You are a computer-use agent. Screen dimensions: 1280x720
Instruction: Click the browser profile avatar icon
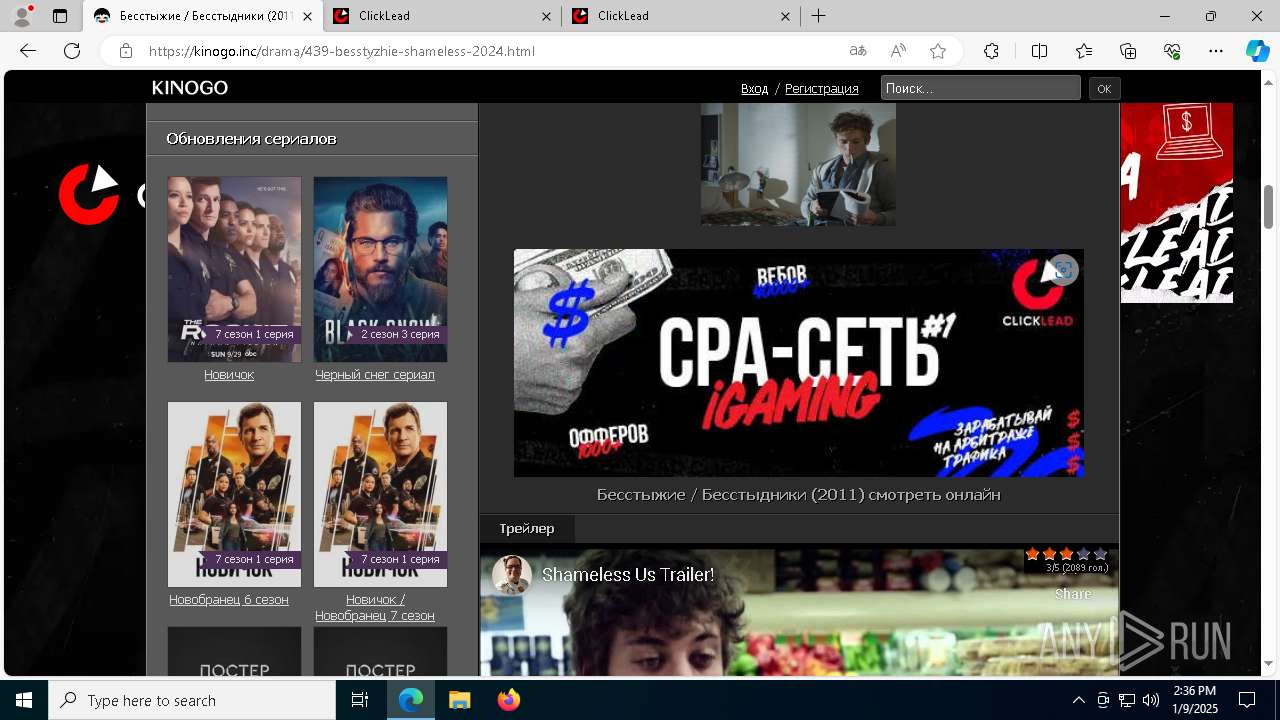pyautogui.click(x=22, y=16)
